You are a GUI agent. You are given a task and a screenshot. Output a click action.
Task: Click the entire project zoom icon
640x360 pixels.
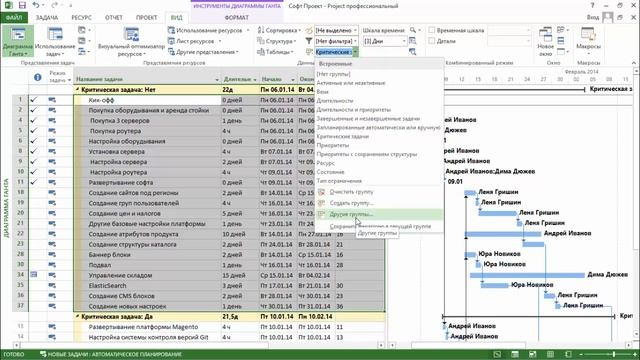413,41
